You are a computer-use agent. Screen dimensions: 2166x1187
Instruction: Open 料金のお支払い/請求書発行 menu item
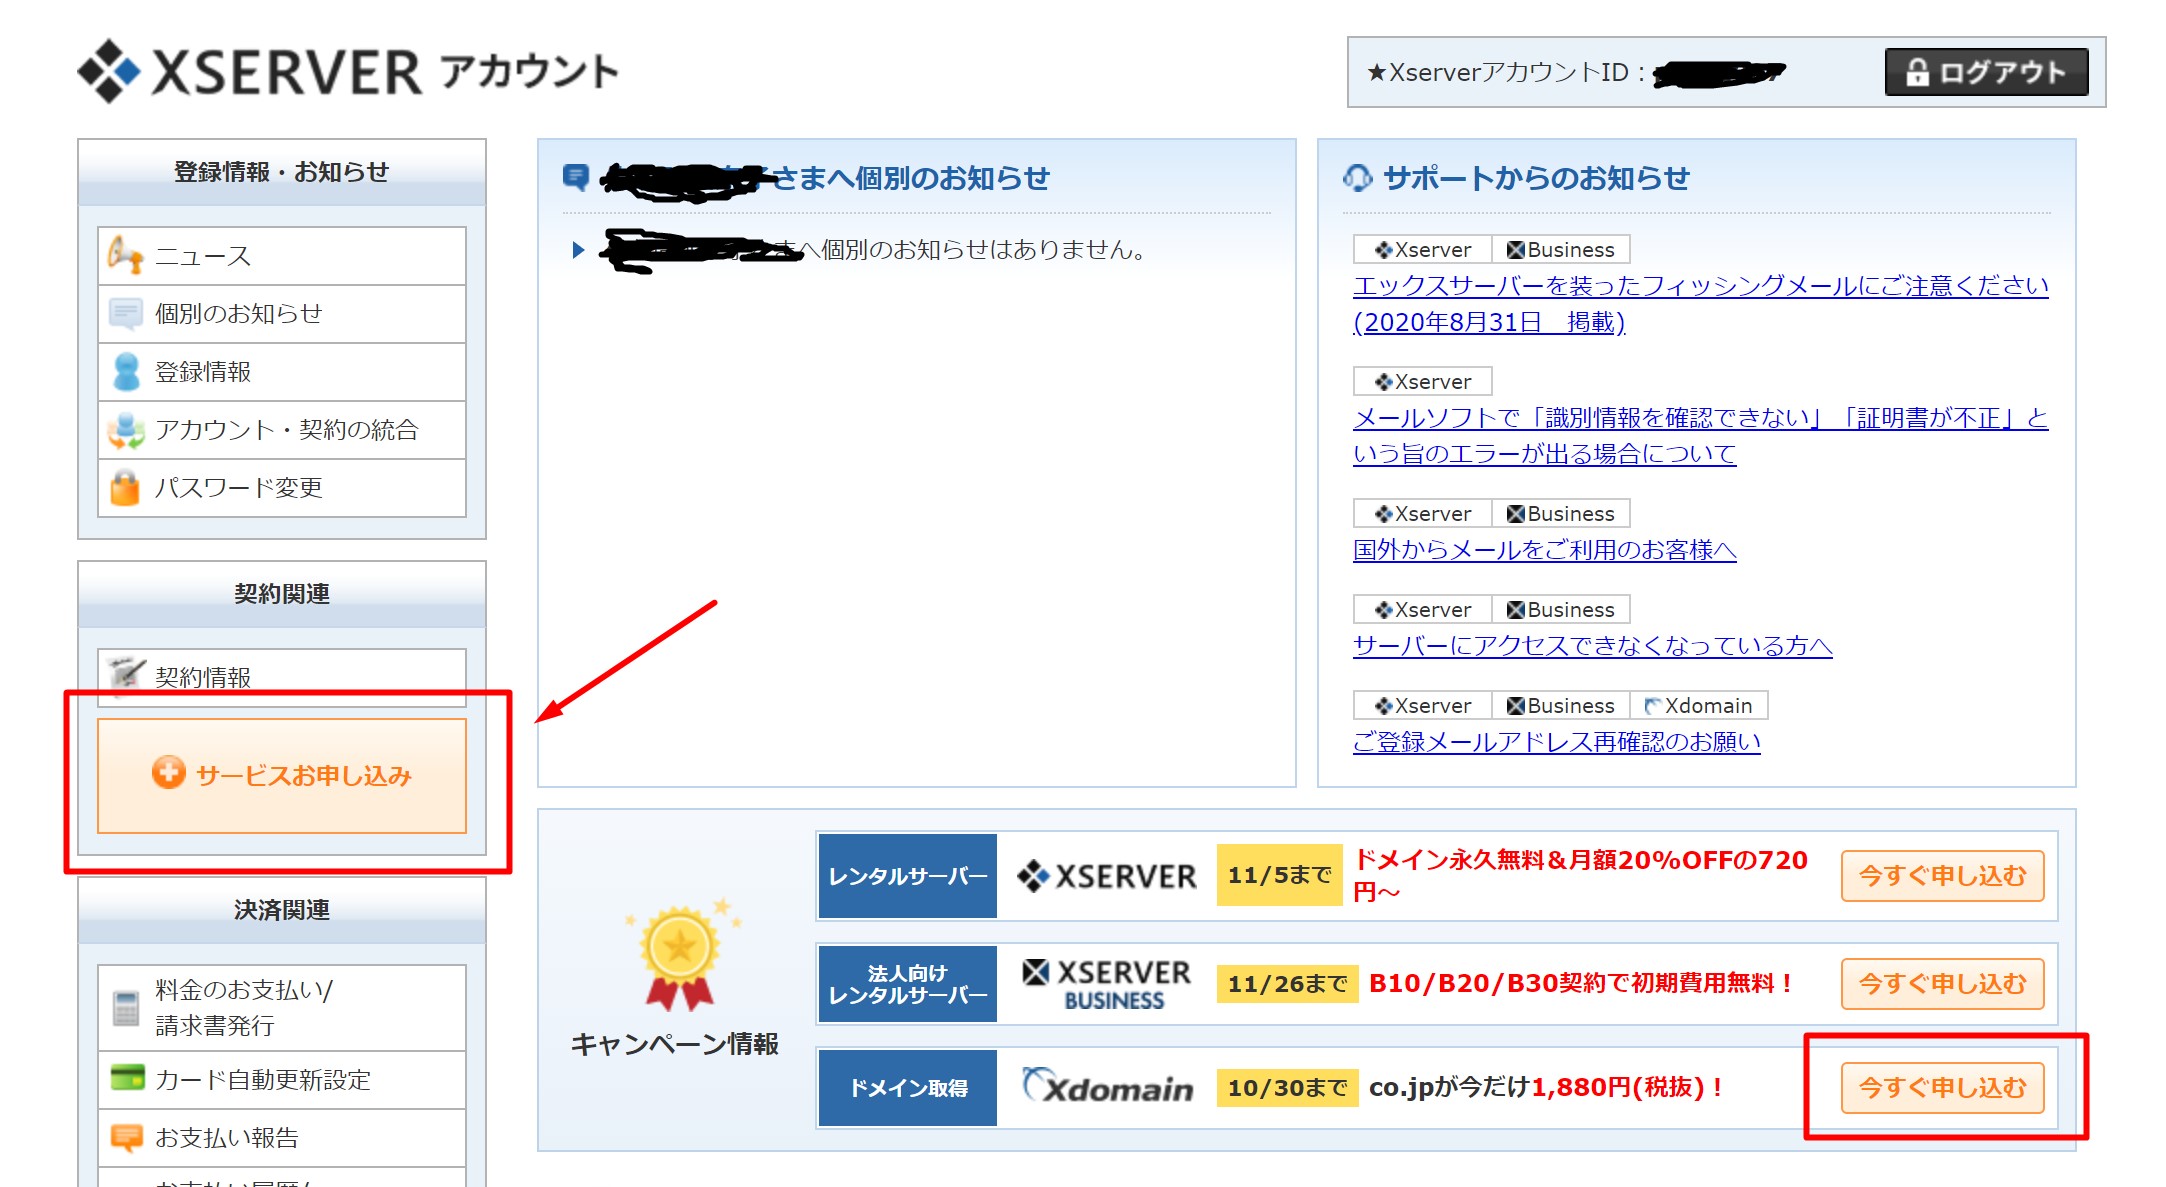282,1008
